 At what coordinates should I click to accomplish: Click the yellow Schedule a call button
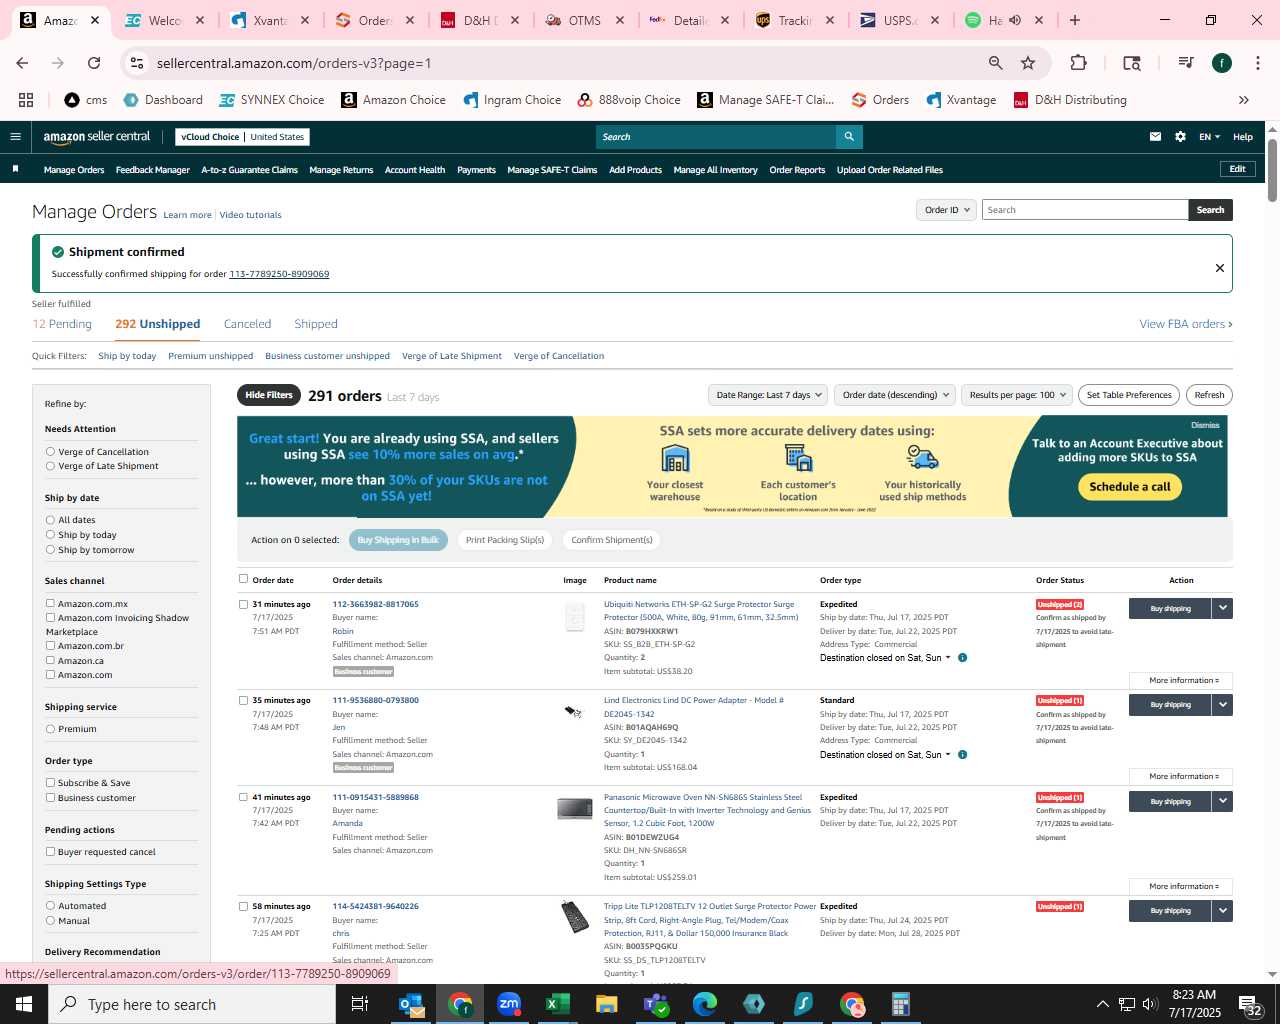(1130, 487)
